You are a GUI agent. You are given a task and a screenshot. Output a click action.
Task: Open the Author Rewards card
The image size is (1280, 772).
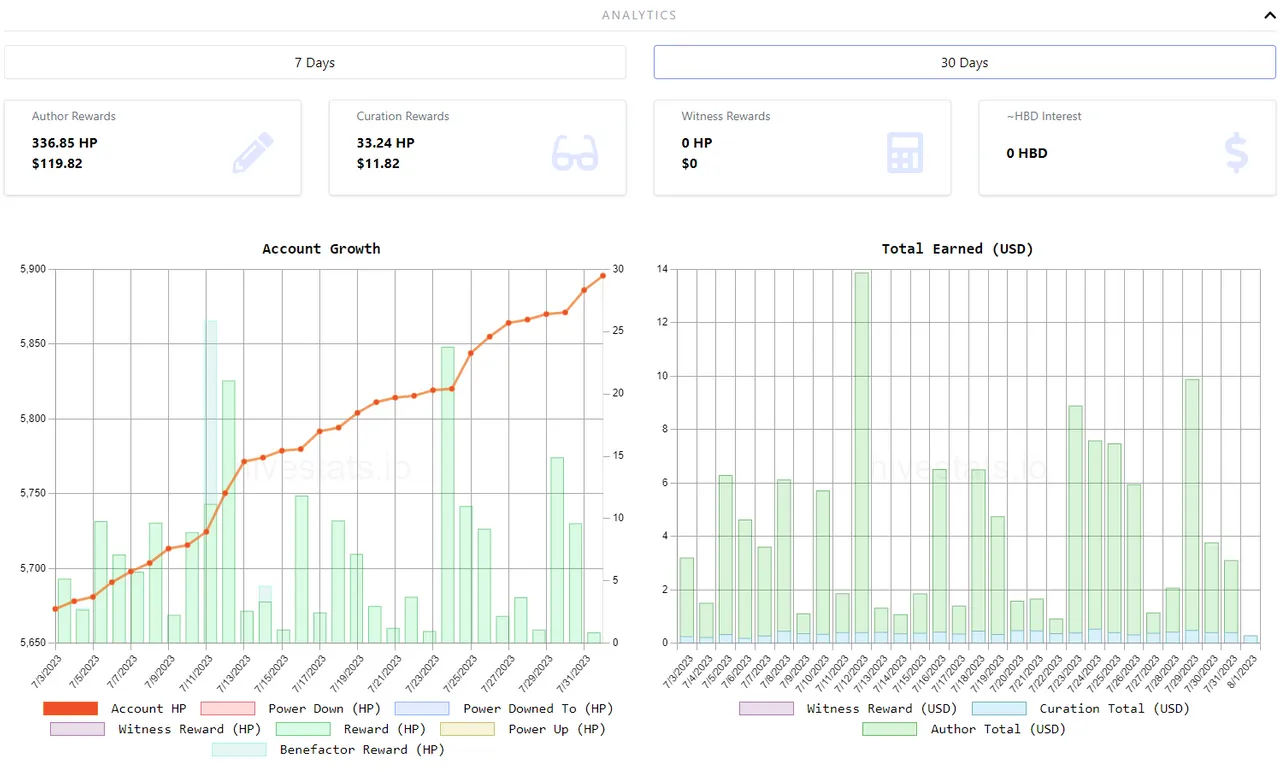click(x=152, y=147)
